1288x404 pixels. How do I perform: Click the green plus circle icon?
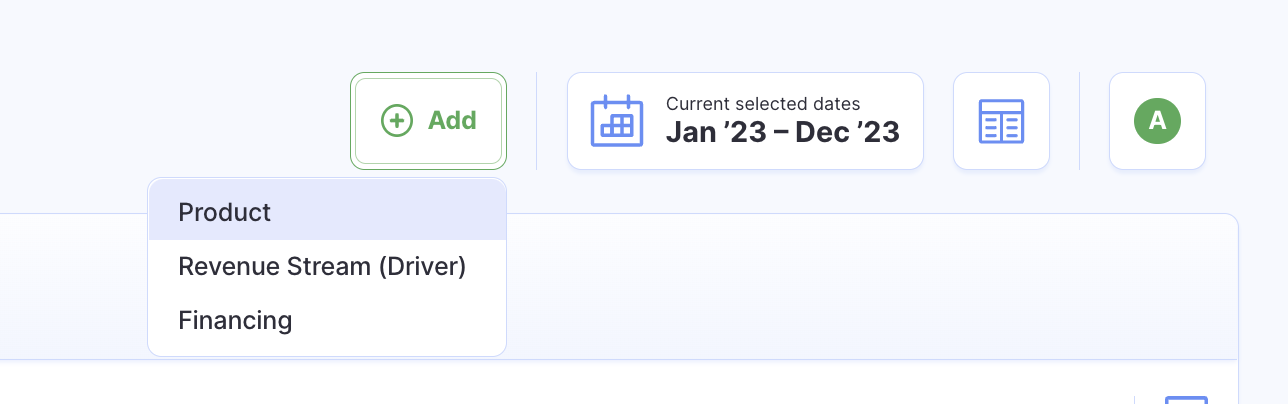[397, 121]
